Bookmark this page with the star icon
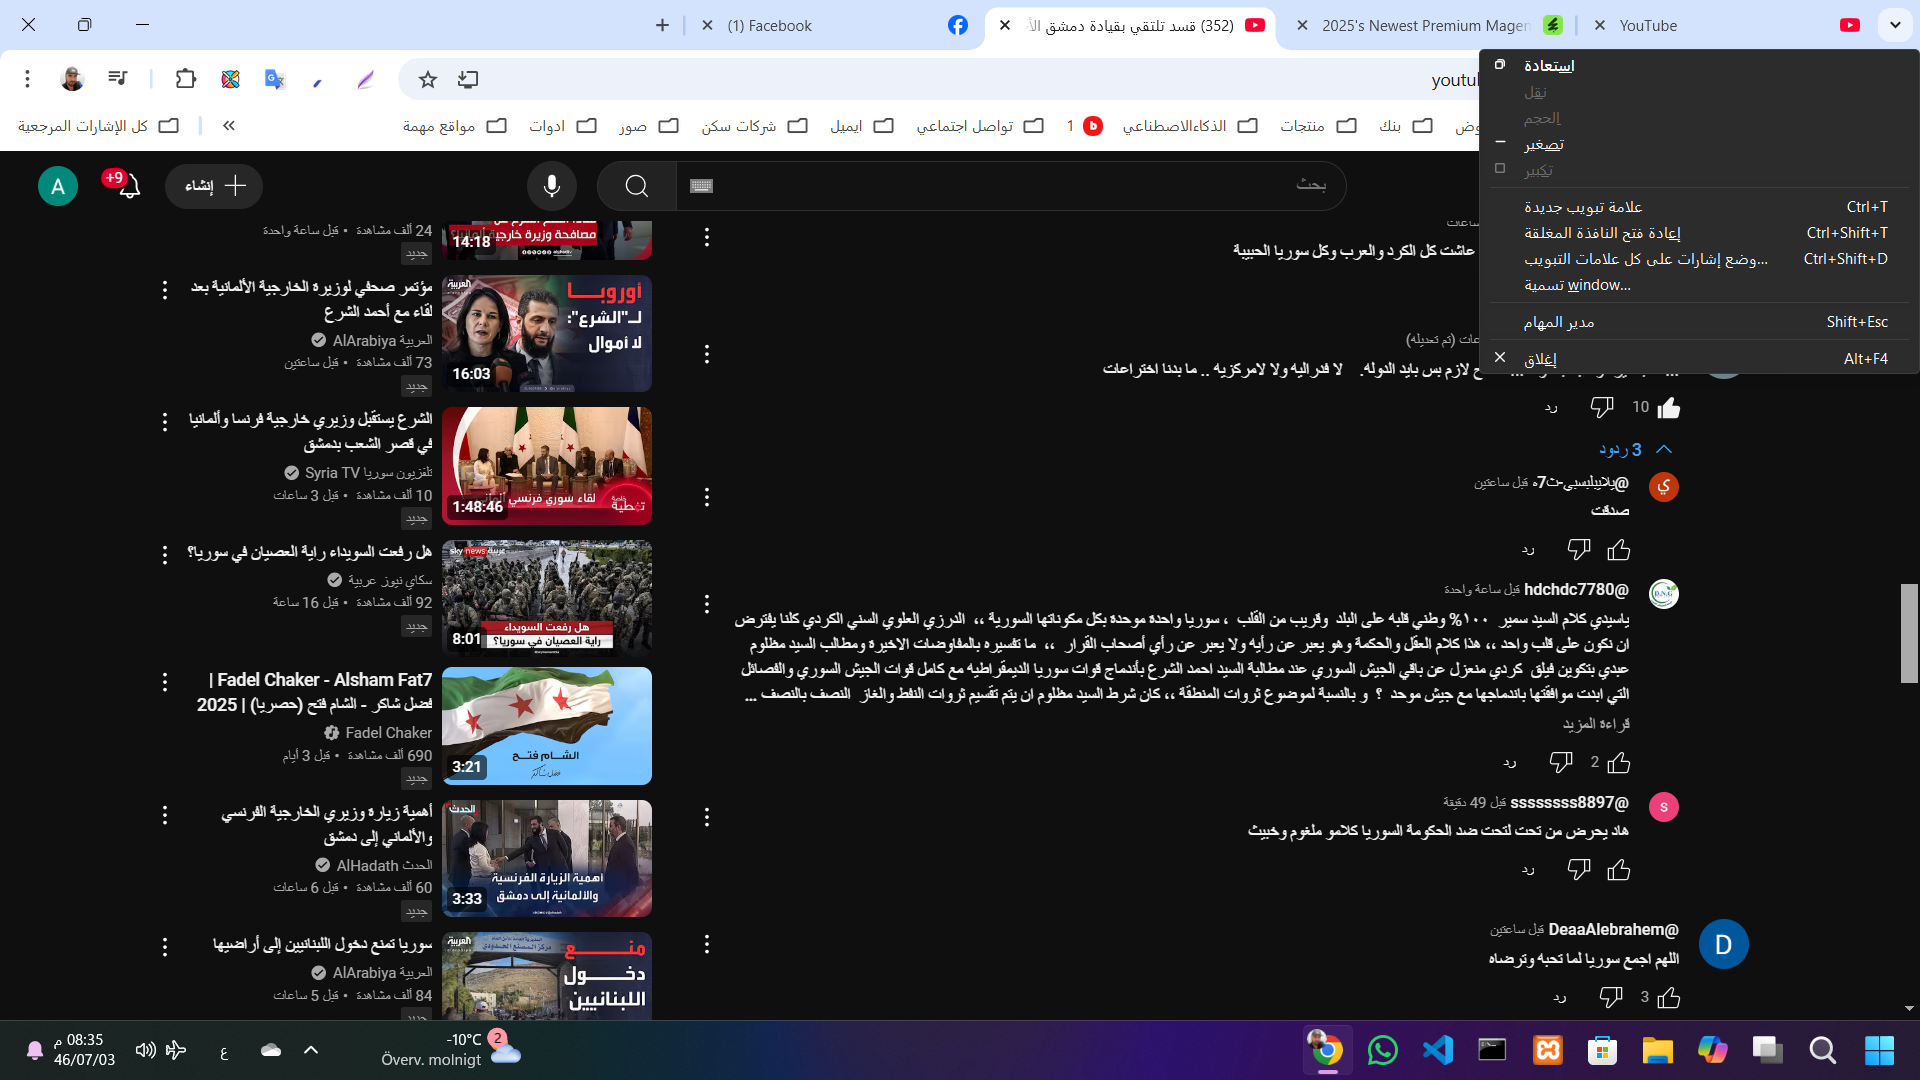 (428, 79)
